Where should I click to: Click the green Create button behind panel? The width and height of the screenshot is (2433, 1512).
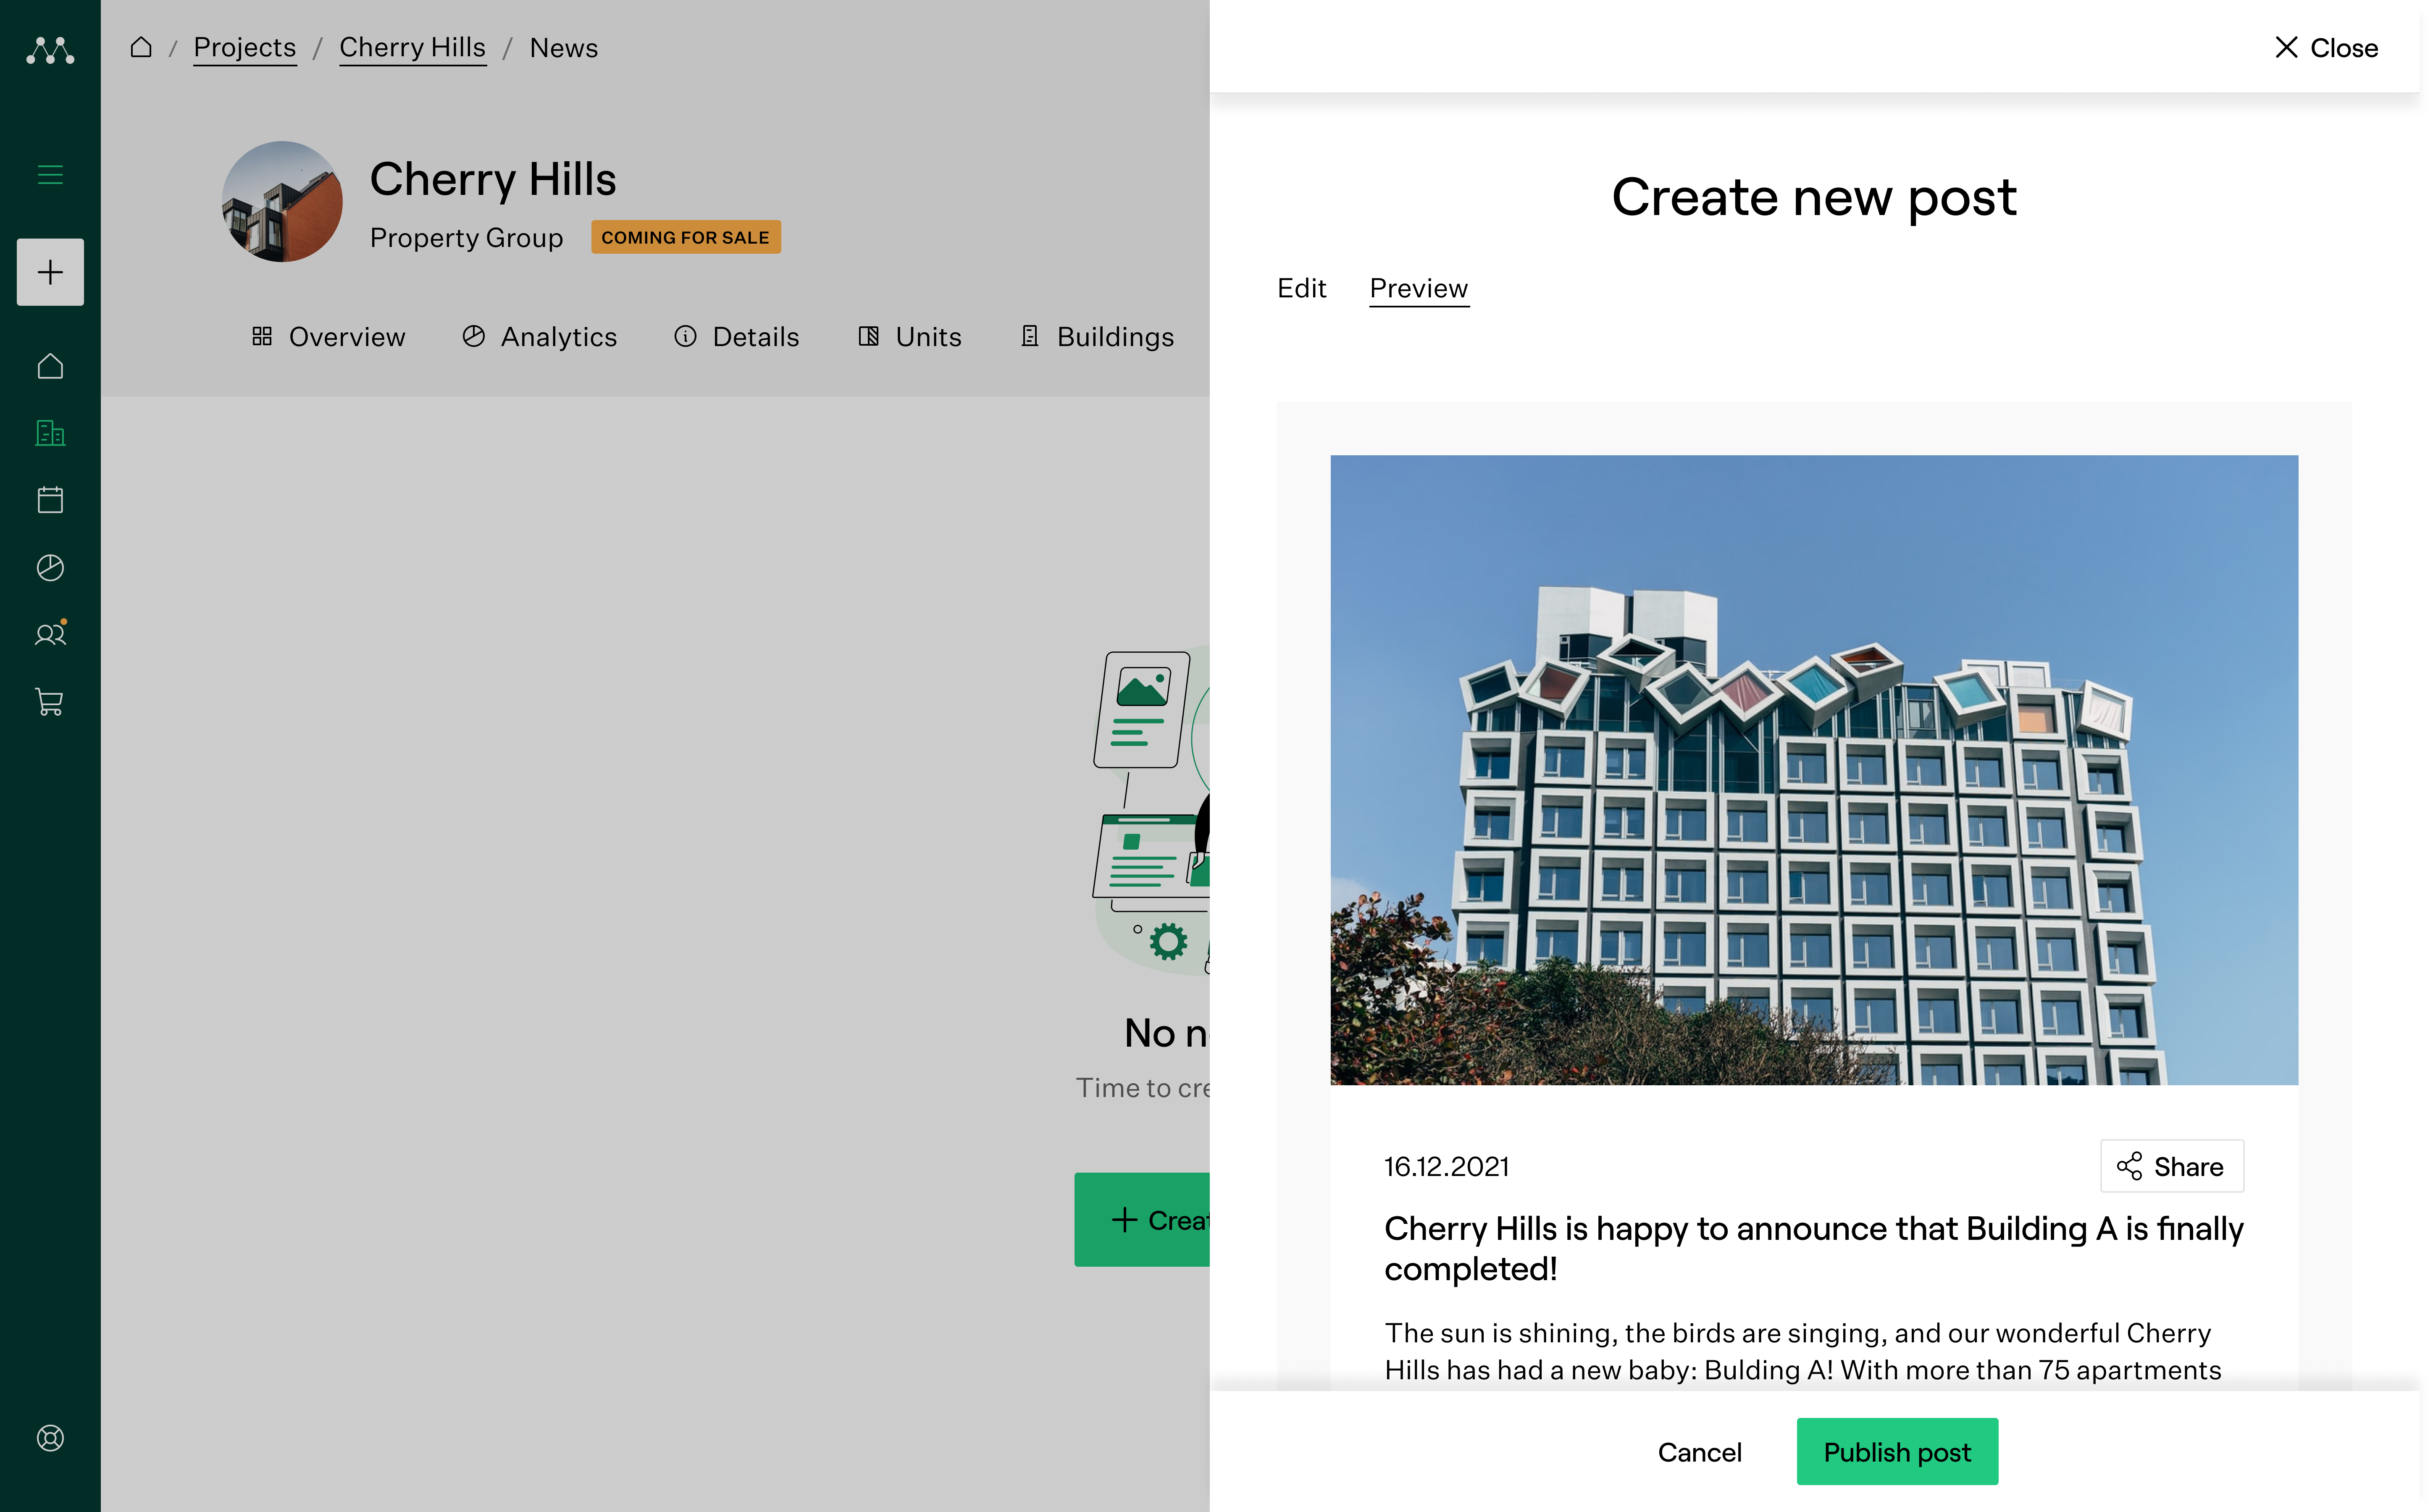pyautogui.click(x=1142, y=1220)
